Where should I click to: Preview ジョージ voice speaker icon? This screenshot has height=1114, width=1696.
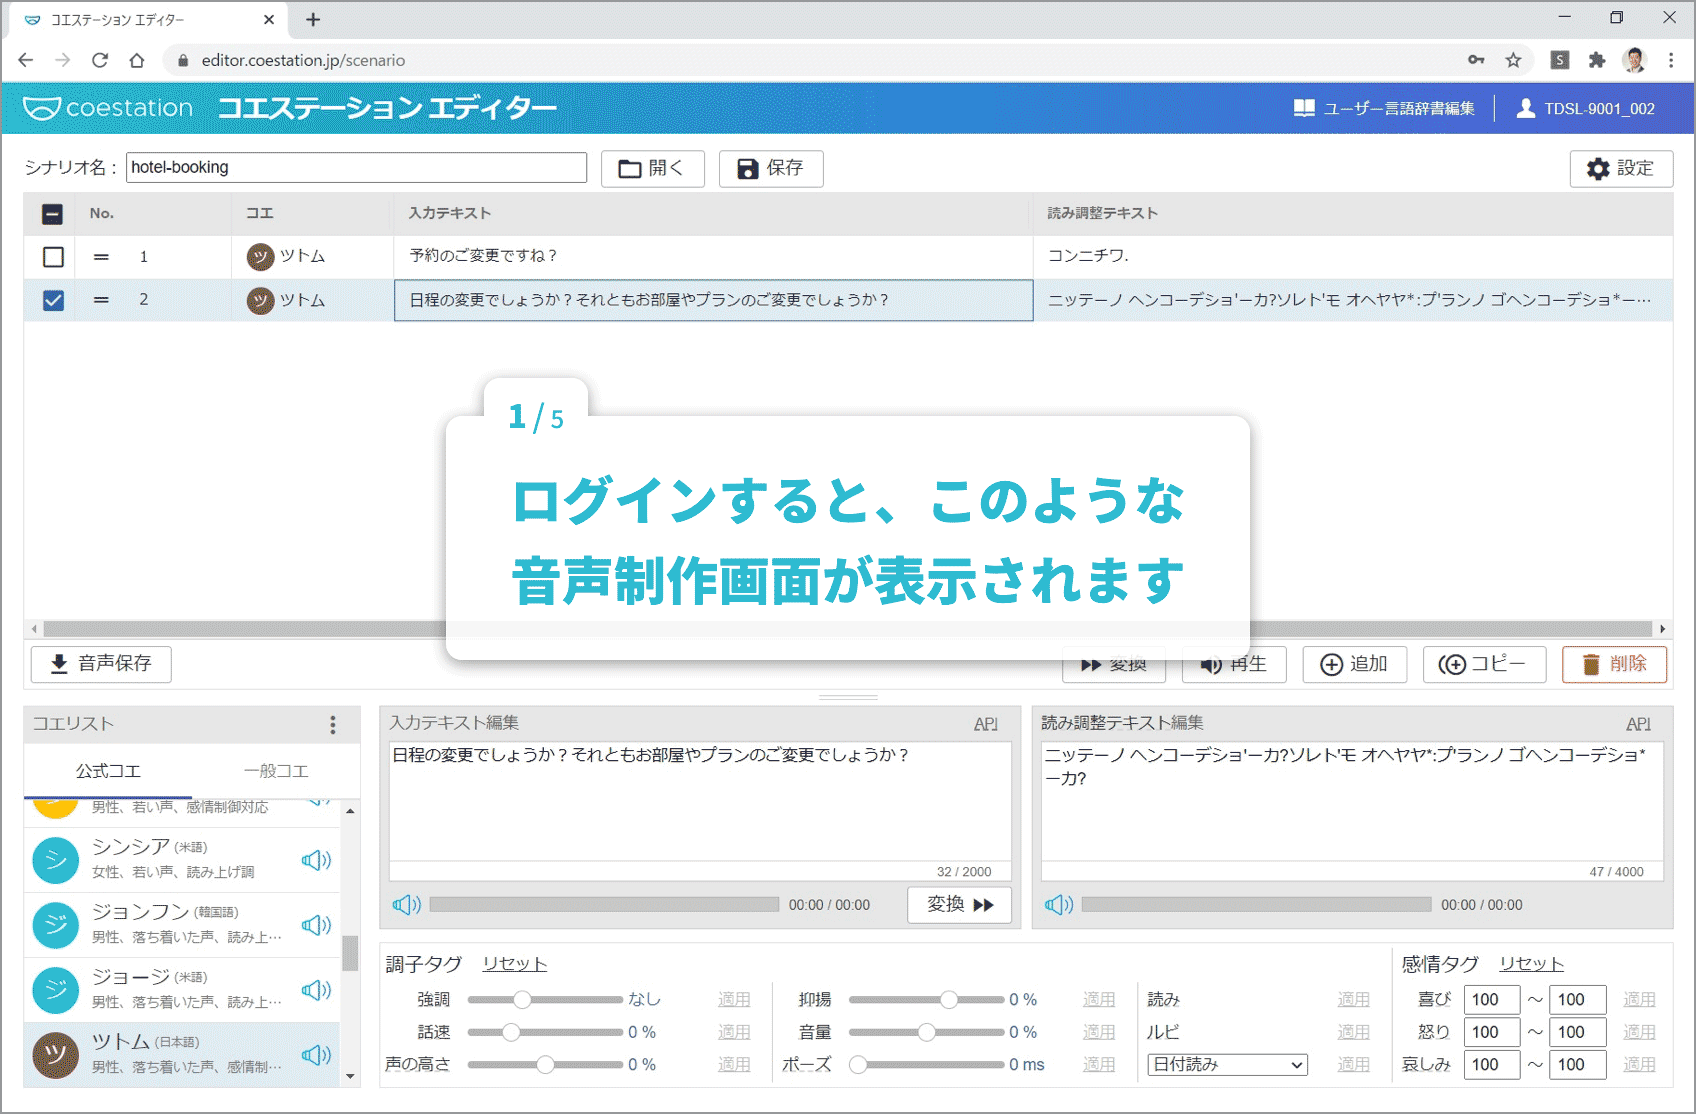click(x=316, y=990)
